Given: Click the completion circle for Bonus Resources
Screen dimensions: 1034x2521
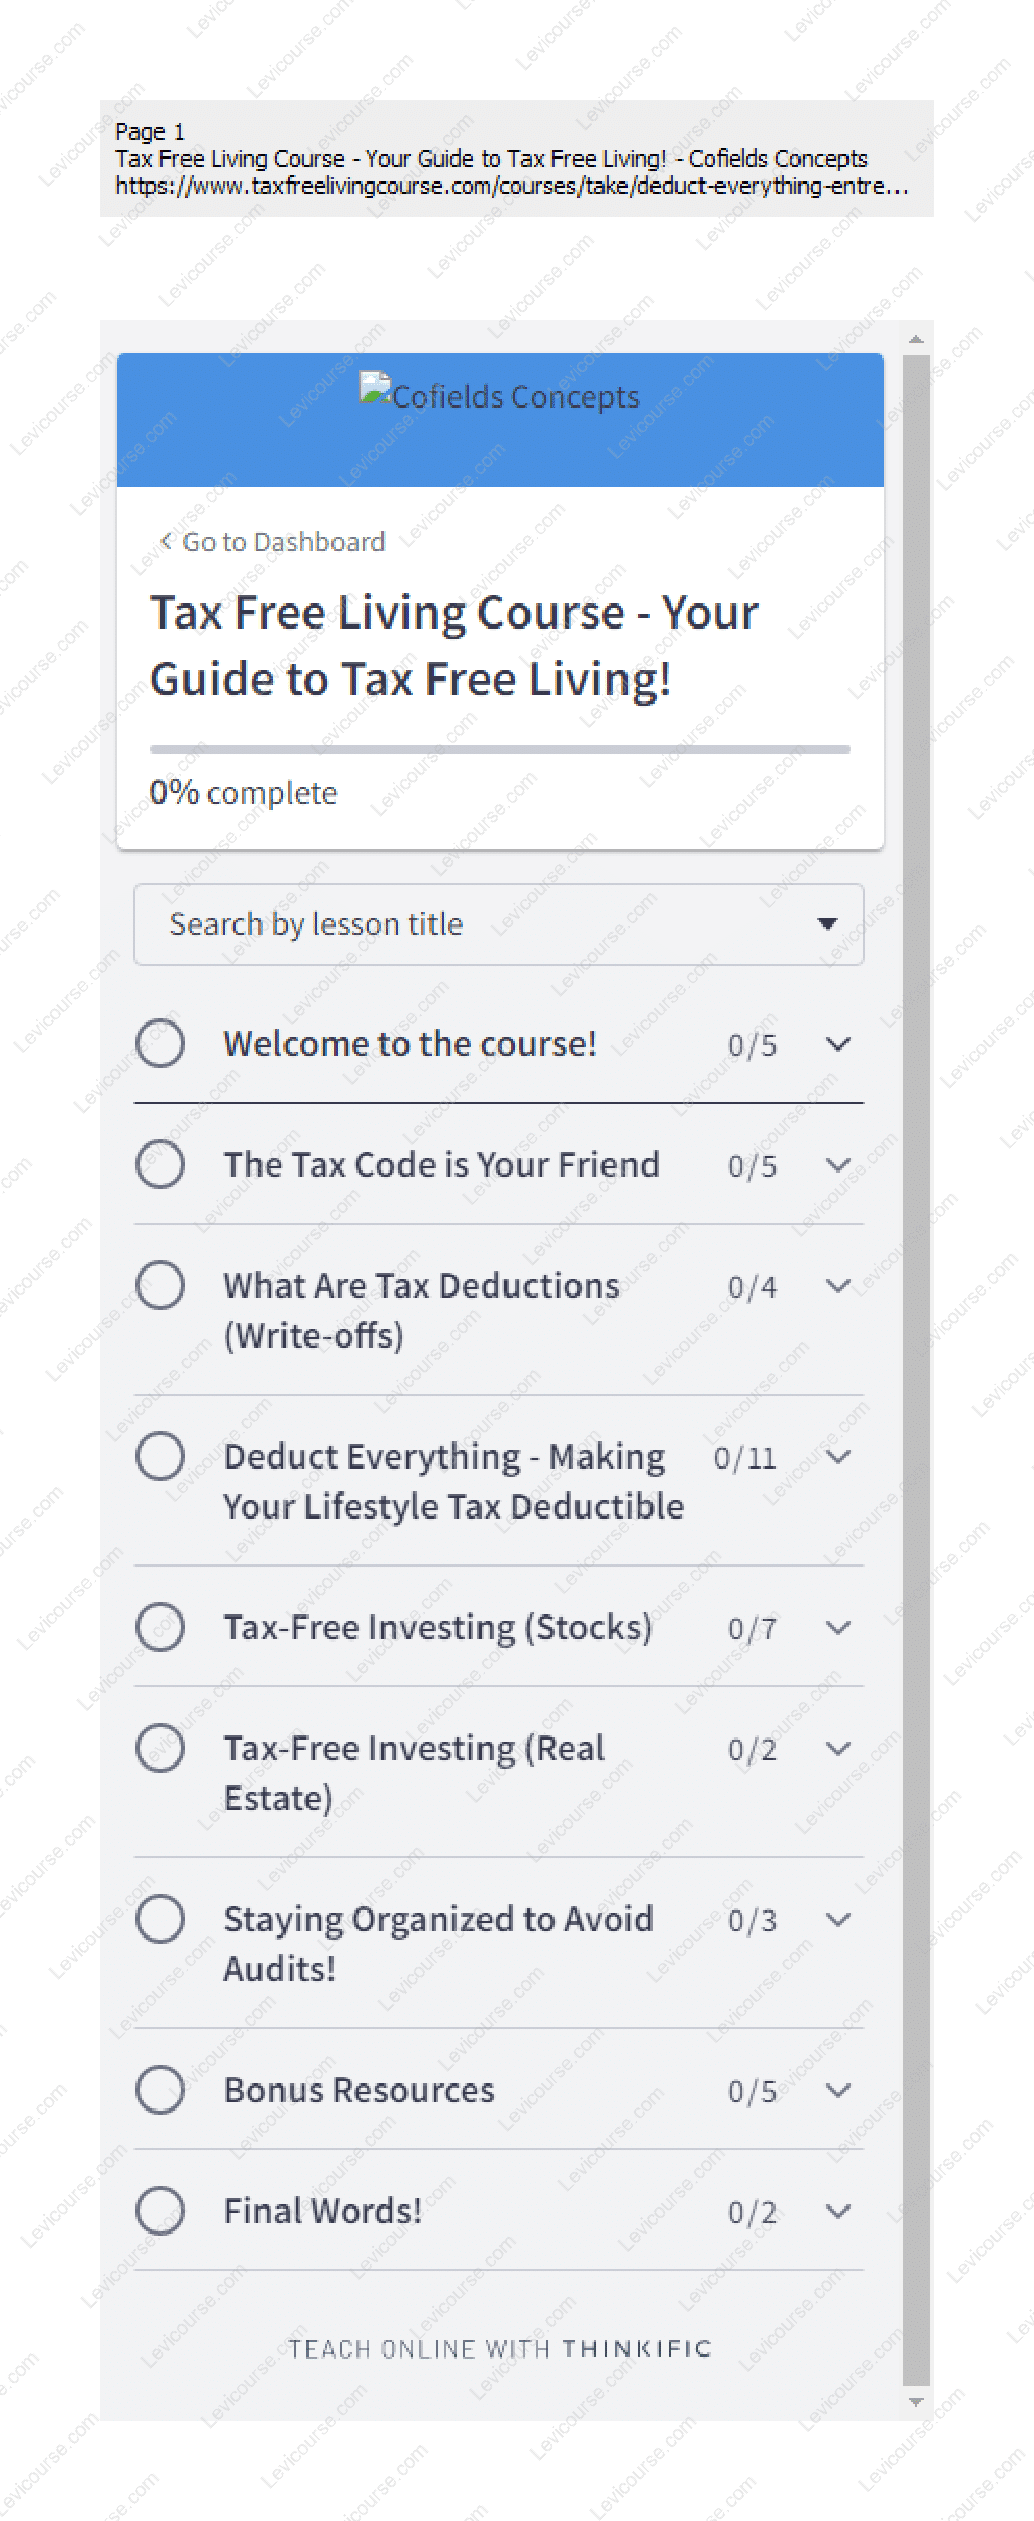Looking at the screenshot, I should pyautogui.click(x=160, y=2089).
